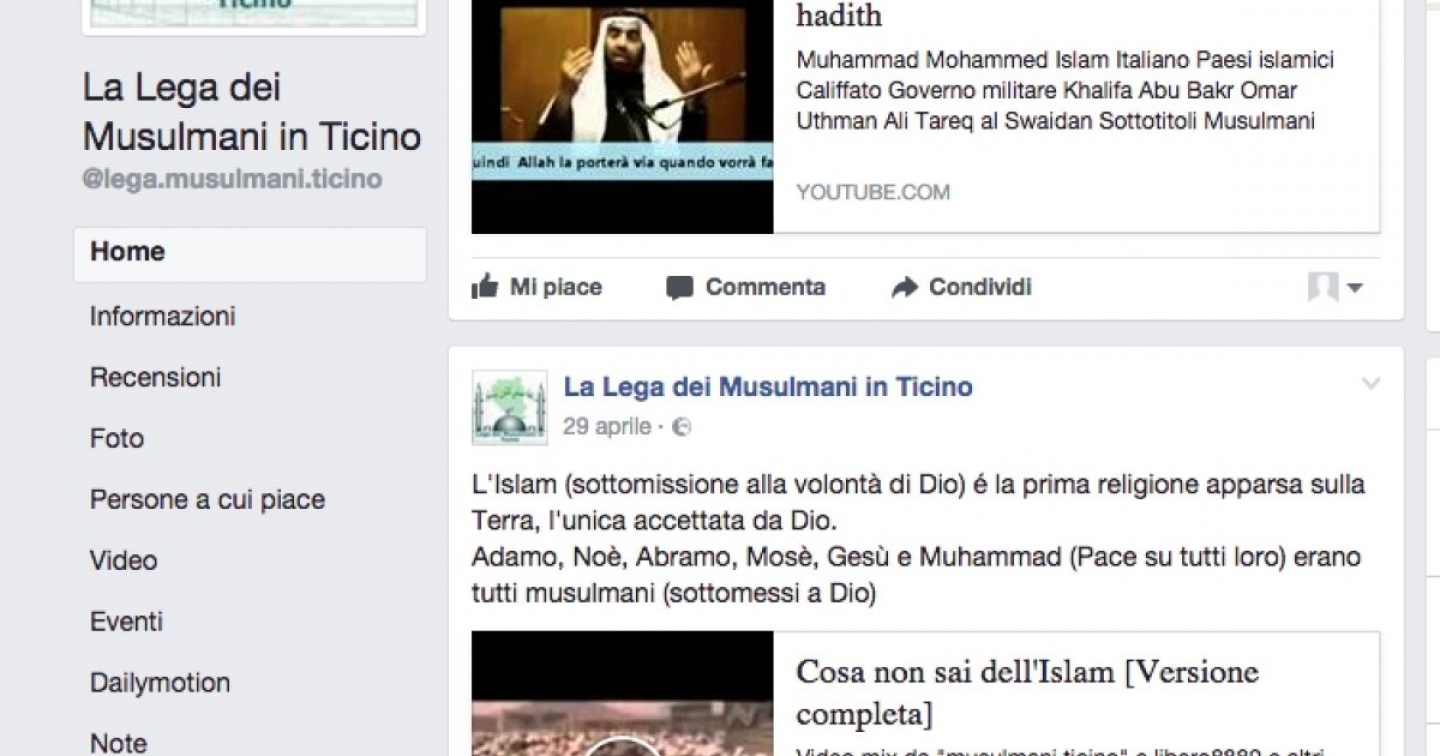1440x756 pixels.
Task: Click the Mi piace thumbs-up icon
Action: pyautogui.click(x=485, y=287)
